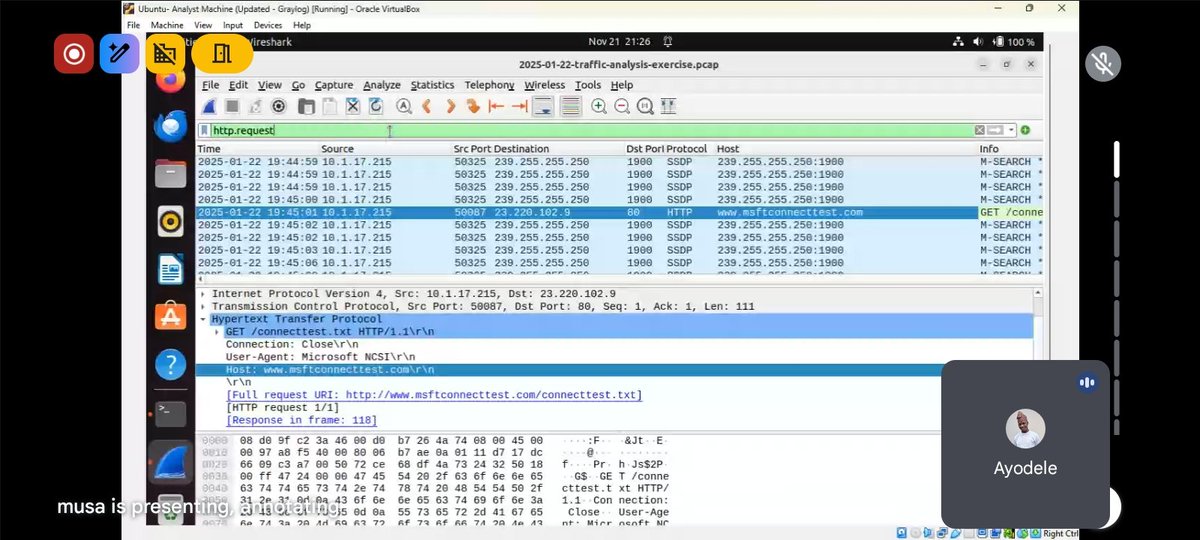
Task: Open VirtualBox Machine menu
Action: [x=167, y=25]
